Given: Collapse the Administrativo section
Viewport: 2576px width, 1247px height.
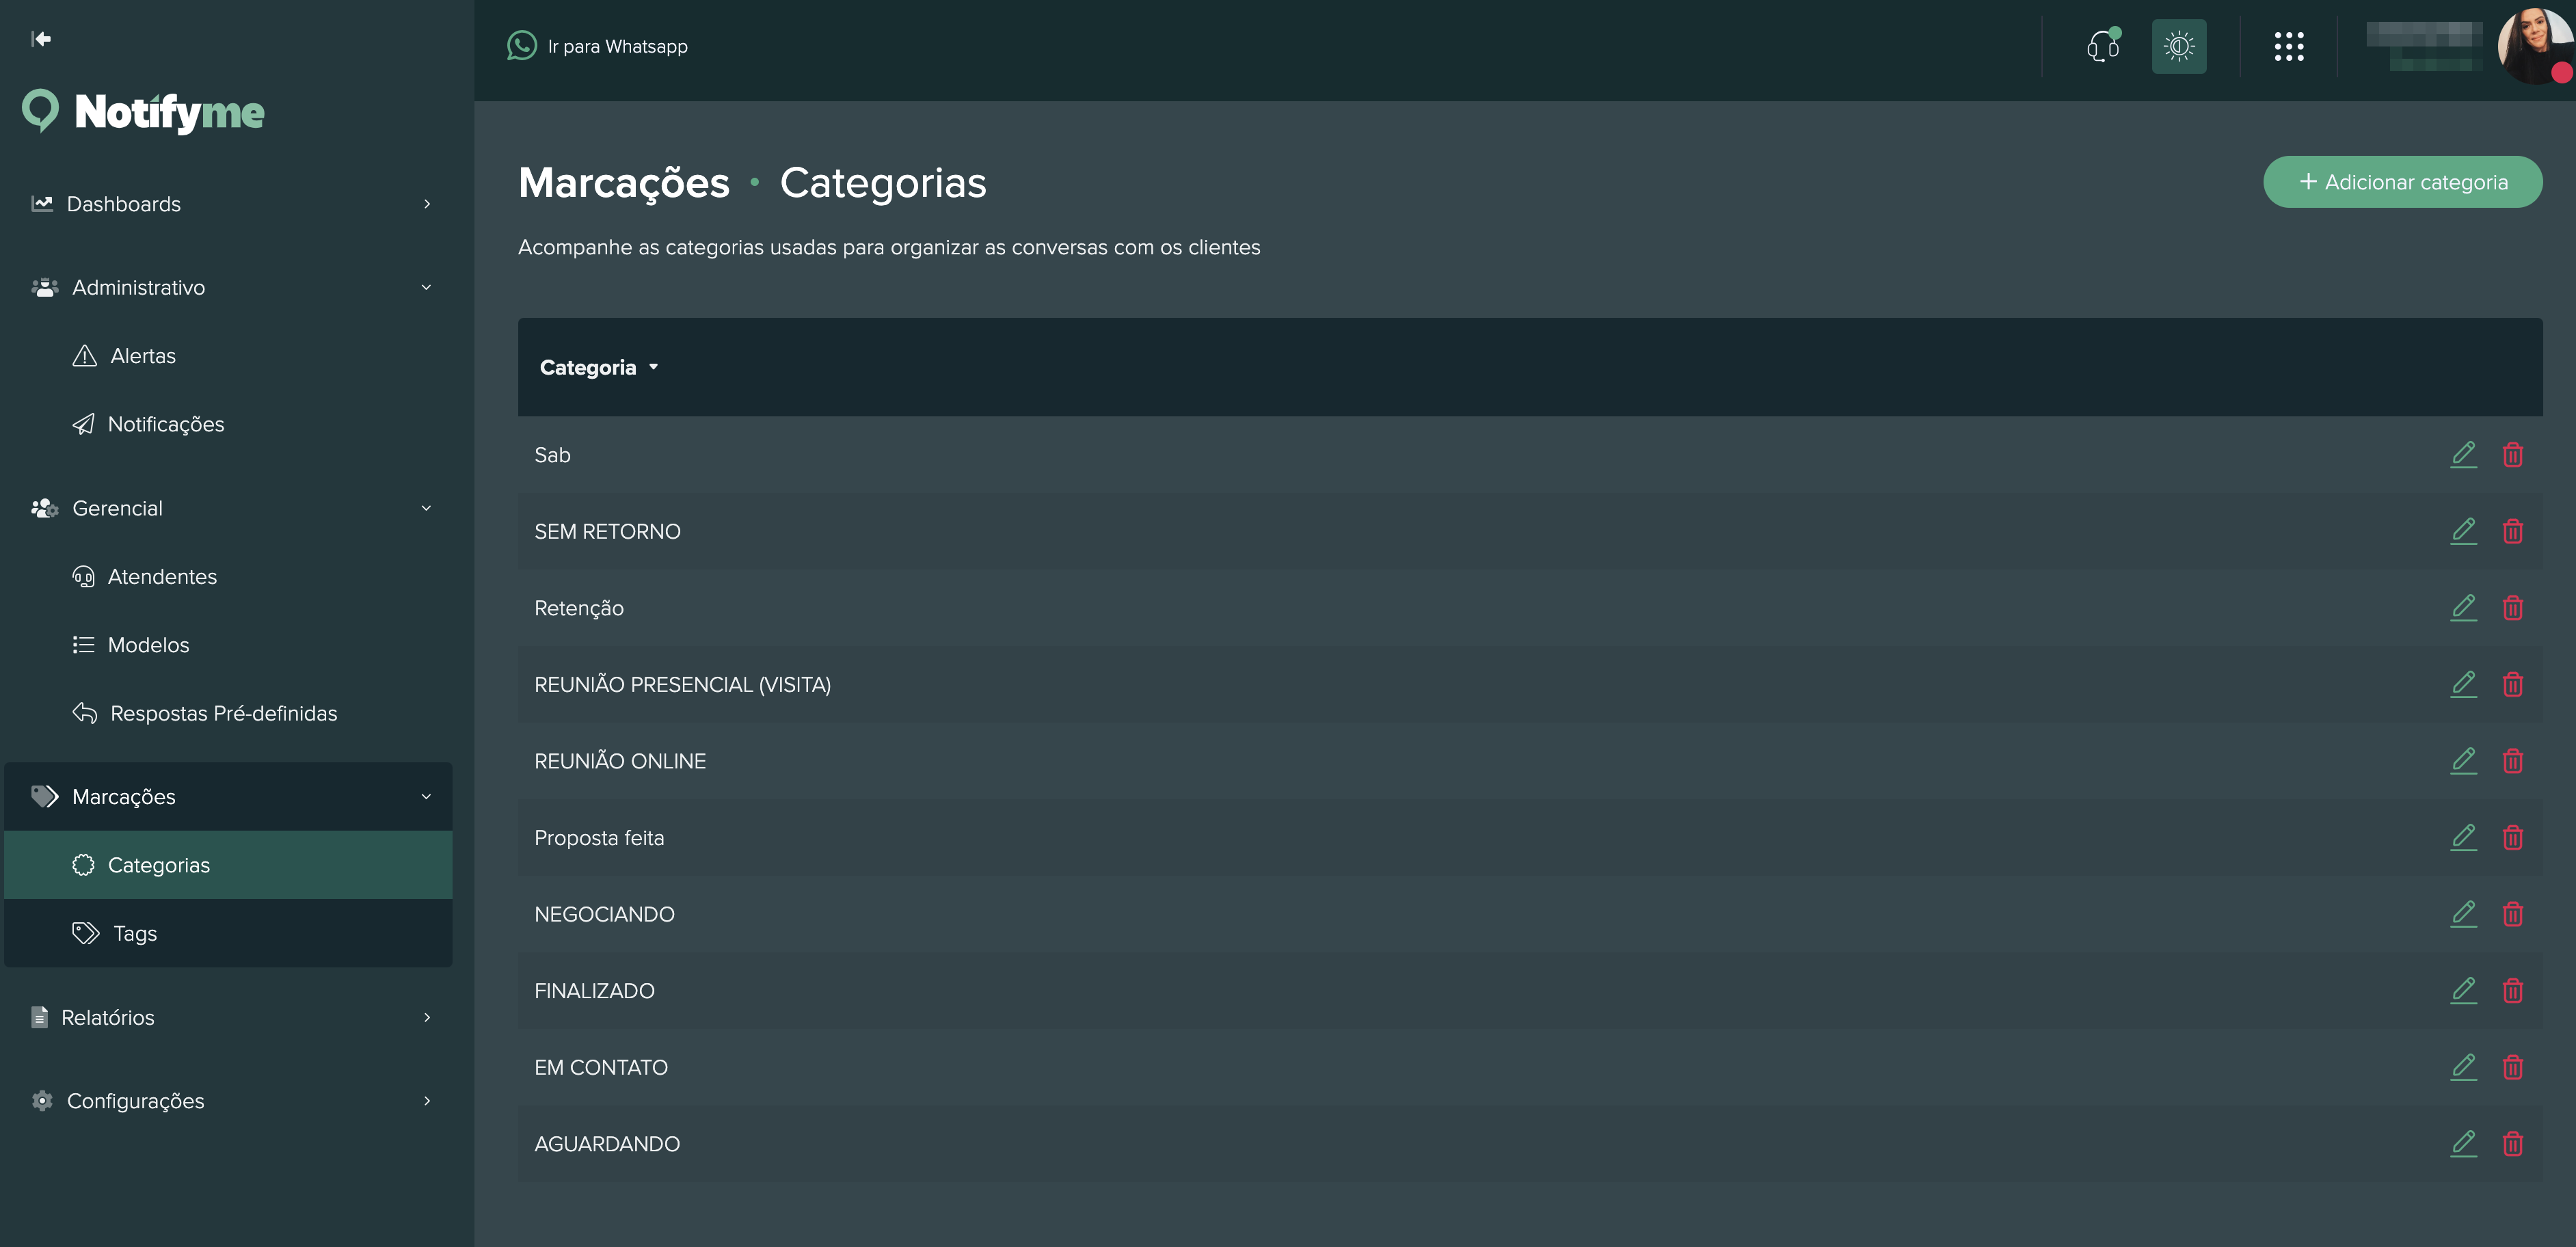Looking at the screenshot, I should (x=428, y=287).
